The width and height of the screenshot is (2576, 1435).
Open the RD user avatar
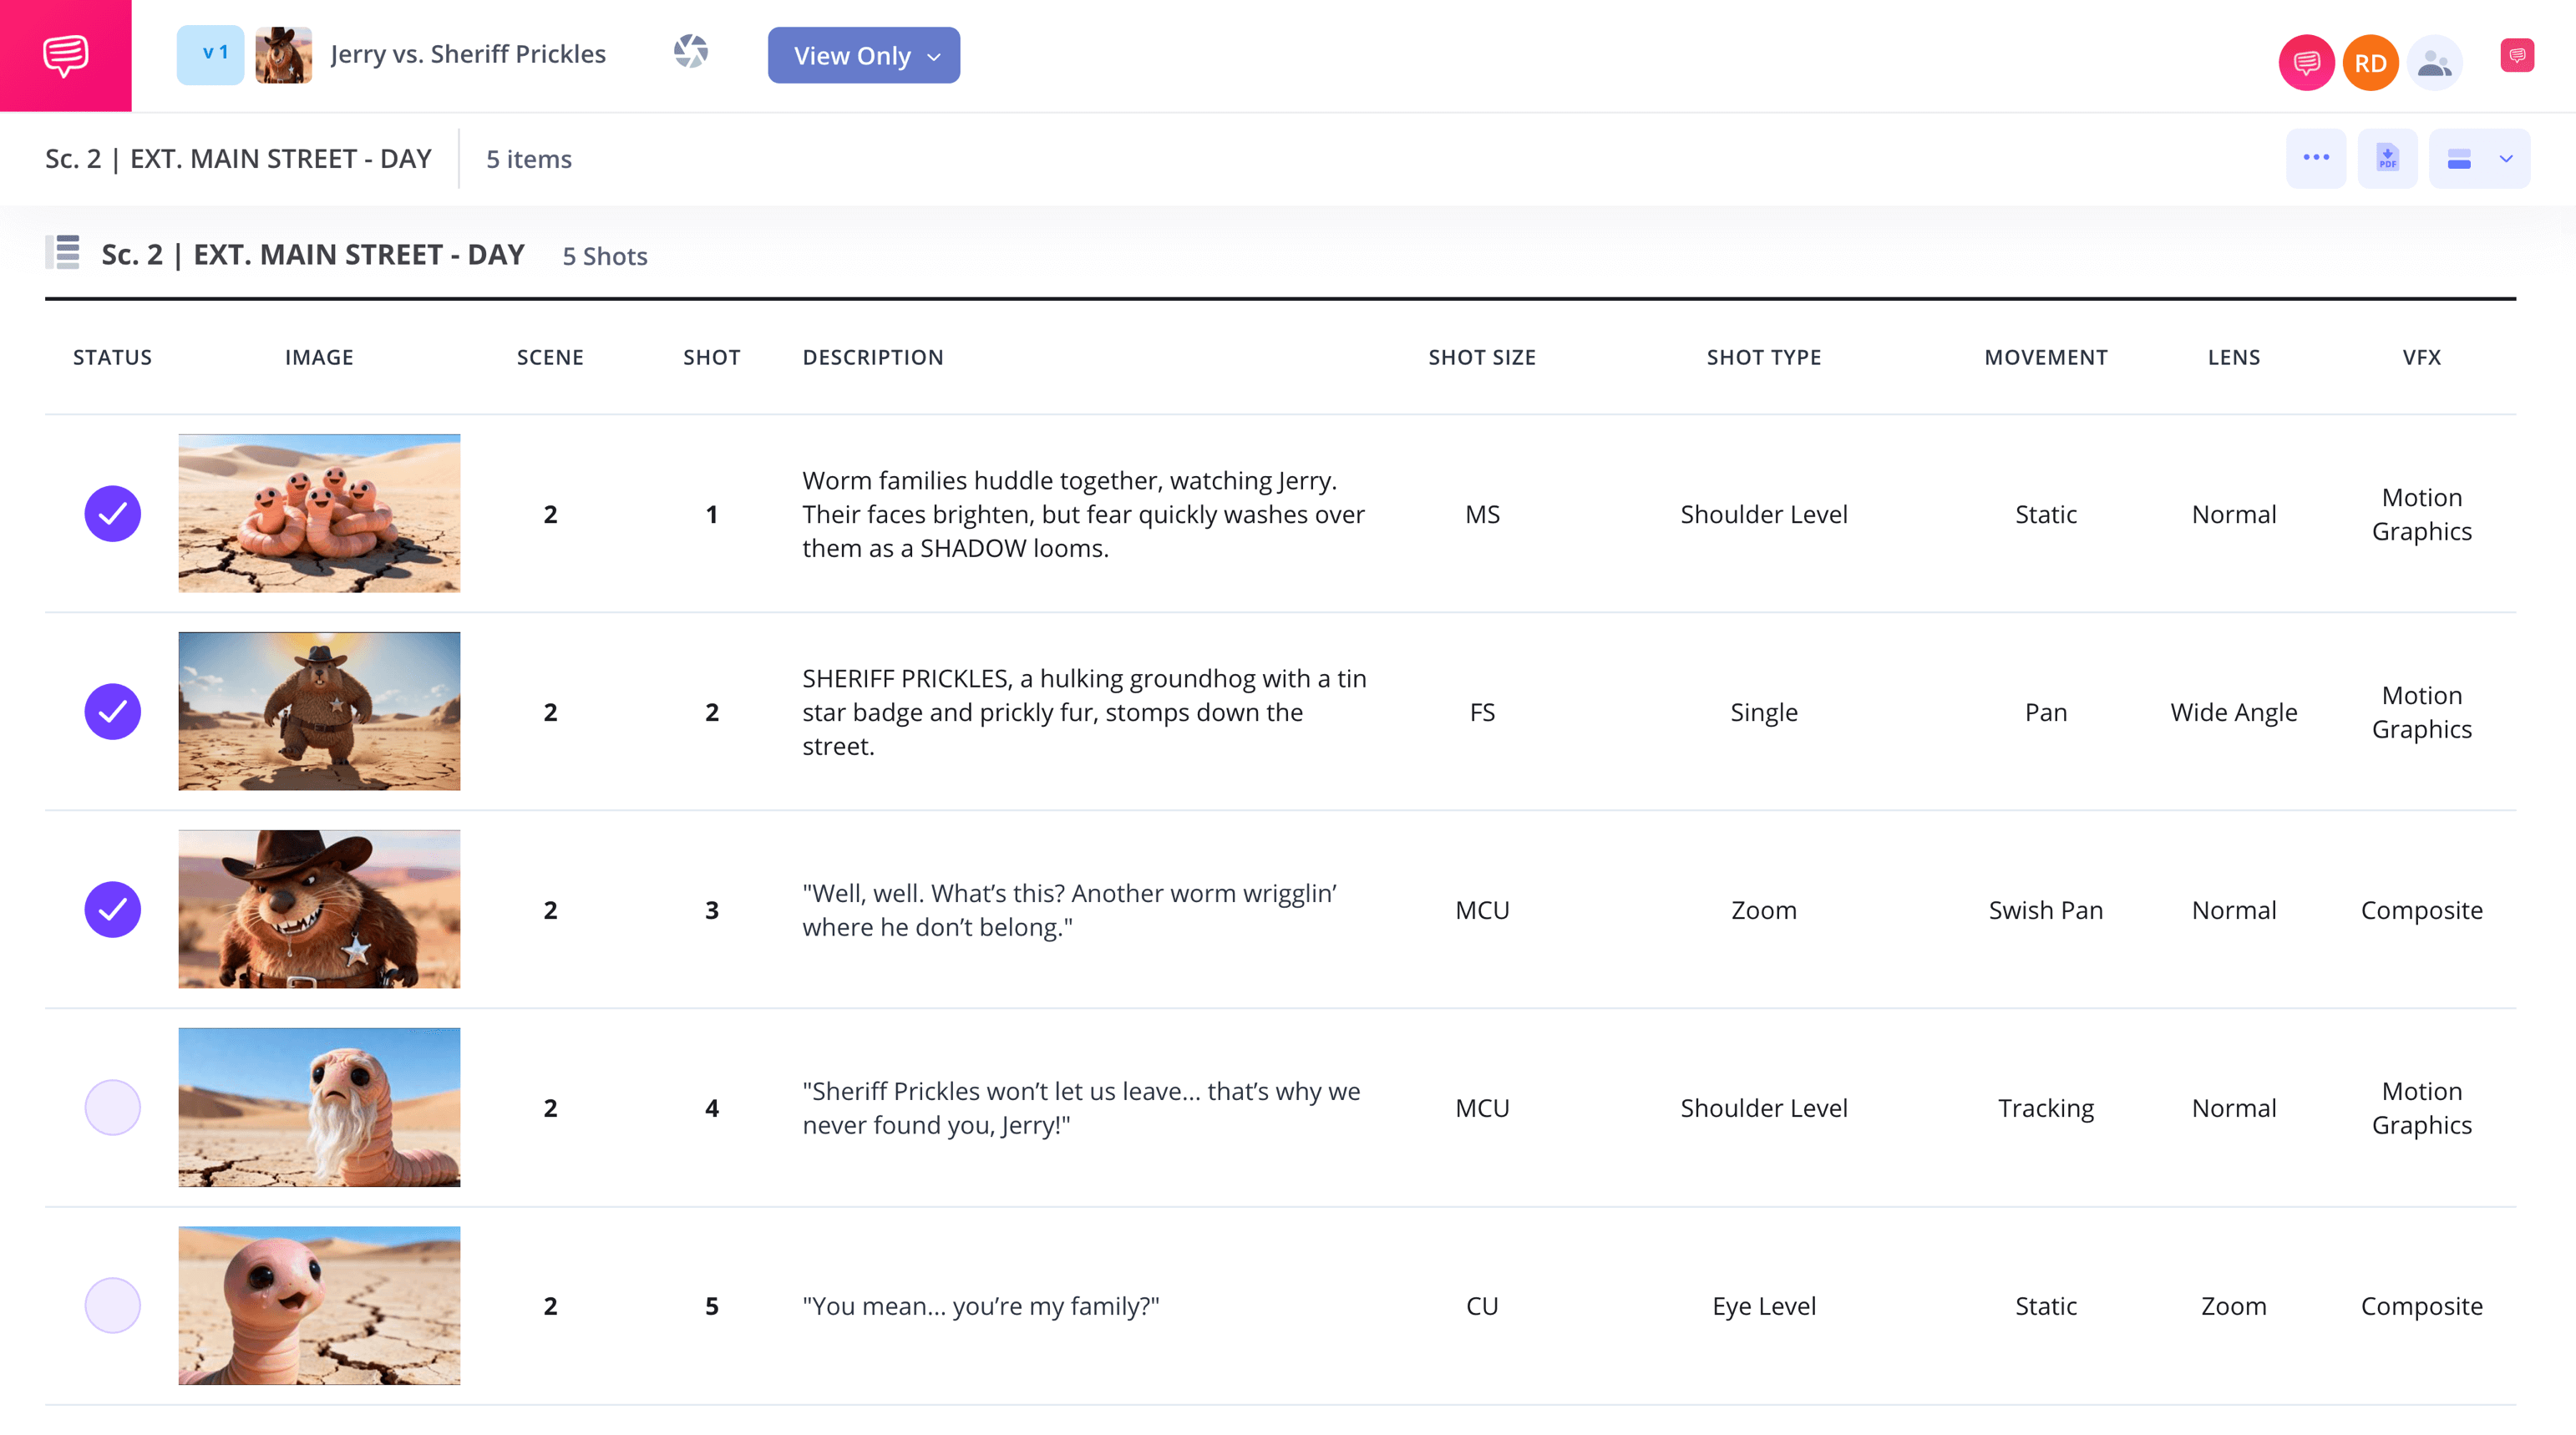2370,63
